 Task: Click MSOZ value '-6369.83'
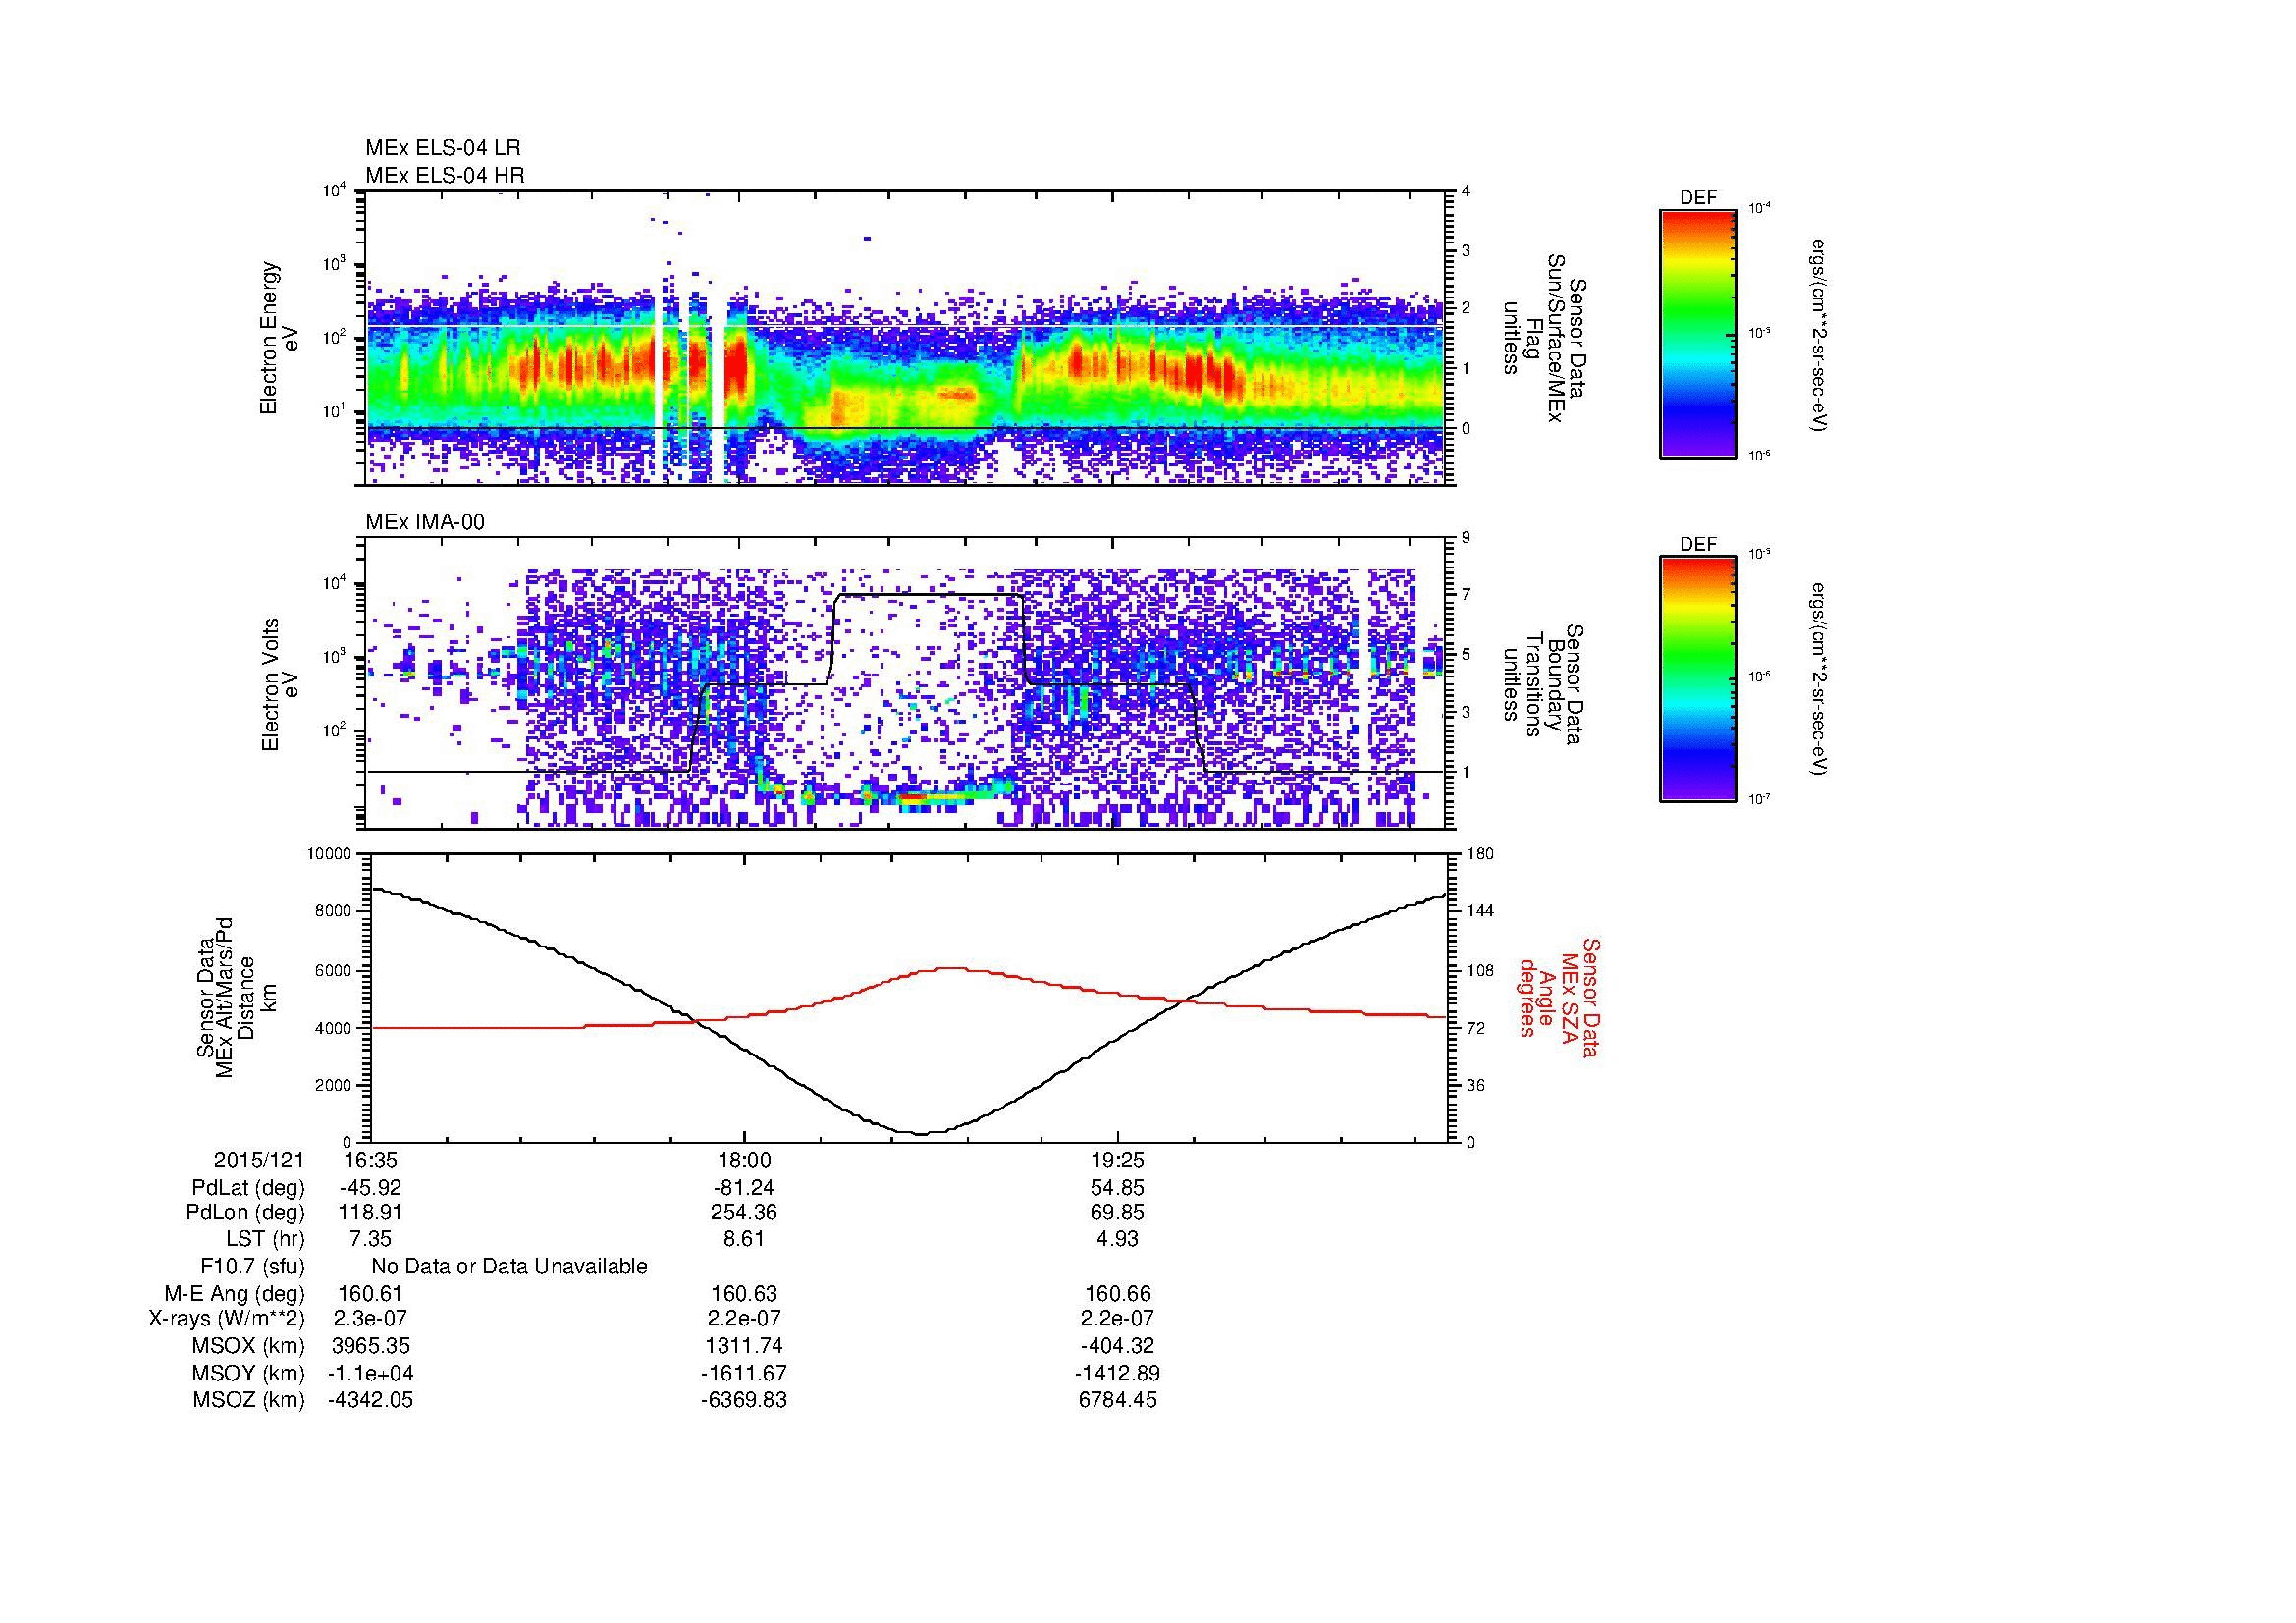point(744,1400)
